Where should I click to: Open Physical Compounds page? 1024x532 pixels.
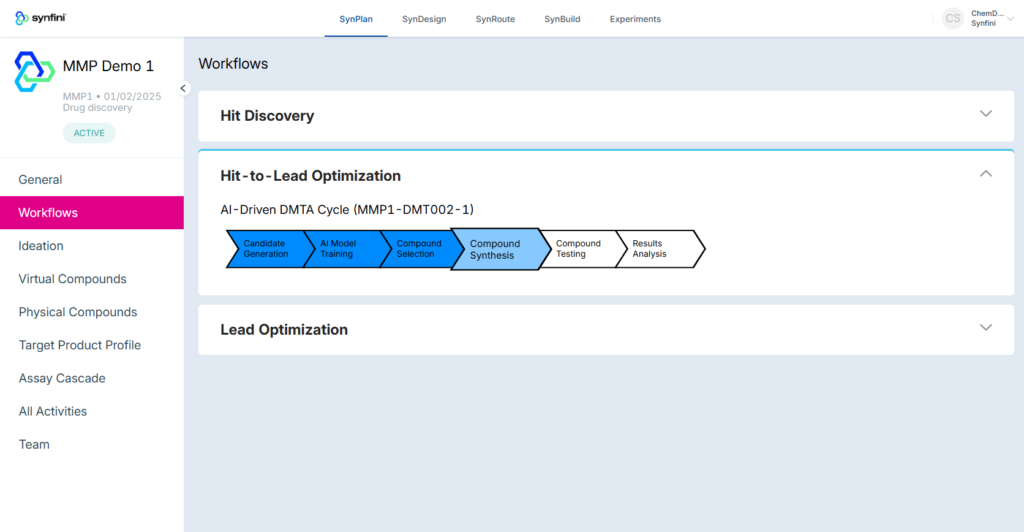[x=91, y=312]
